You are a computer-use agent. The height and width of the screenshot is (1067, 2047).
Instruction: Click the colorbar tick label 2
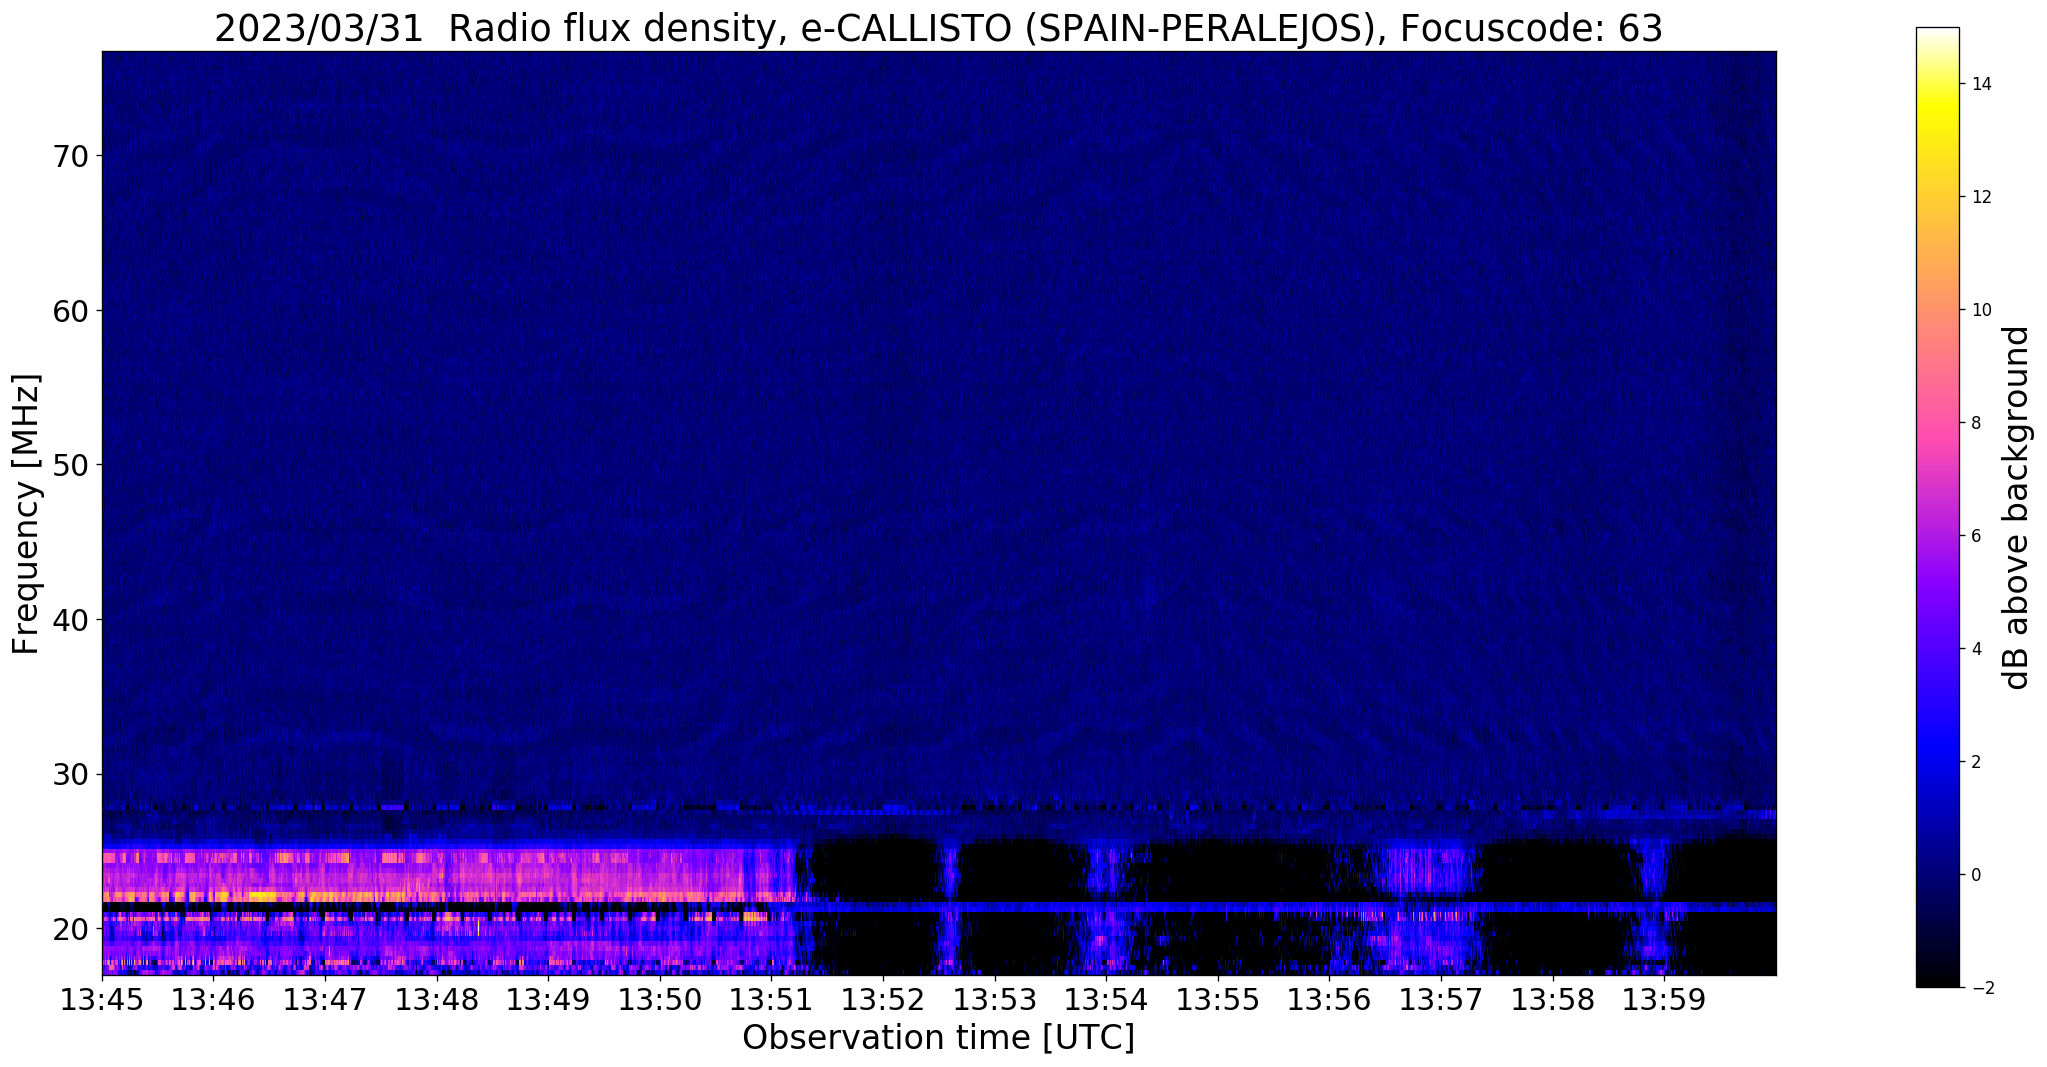click(x=1974, y=762)
